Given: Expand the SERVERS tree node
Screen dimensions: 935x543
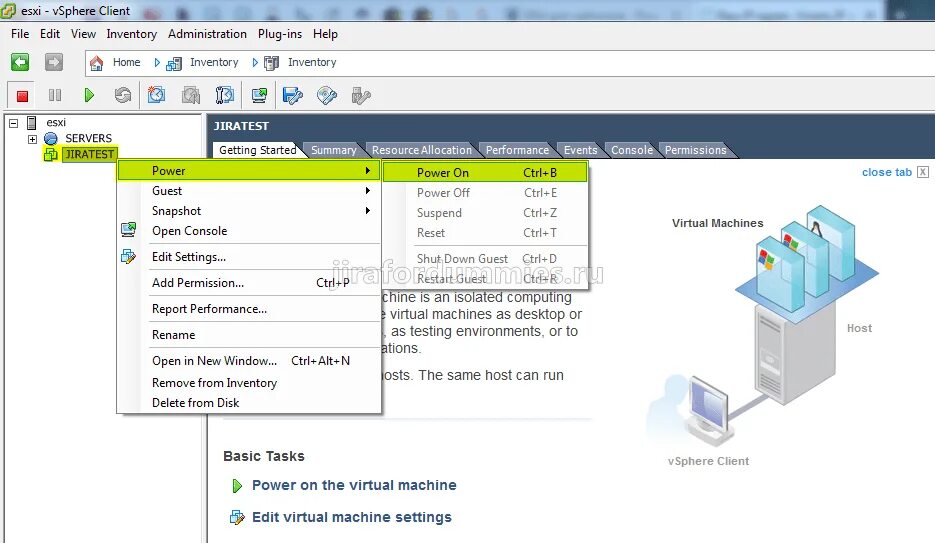Looking at the screenshot, I should click(x=32, y=139).
